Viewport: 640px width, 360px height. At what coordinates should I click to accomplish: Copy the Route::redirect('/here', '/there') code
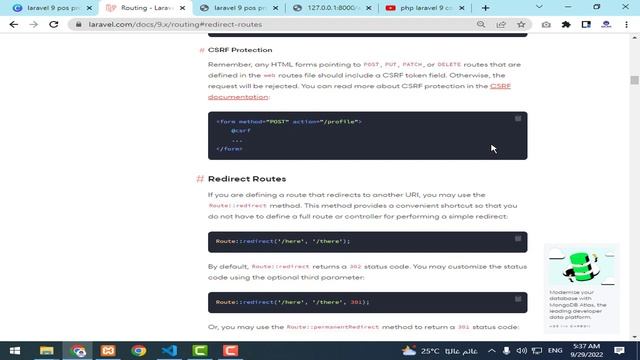click(x=518, y=238)
